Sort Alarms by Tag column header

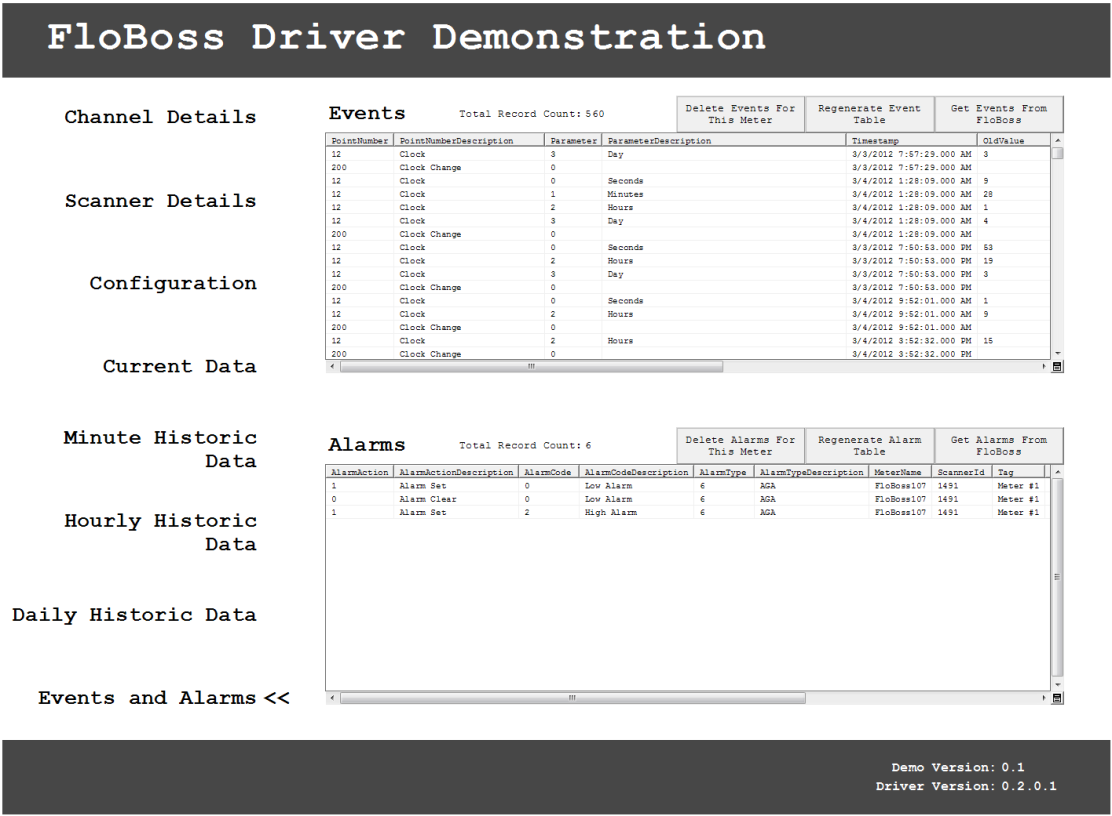click(1018, 472)
